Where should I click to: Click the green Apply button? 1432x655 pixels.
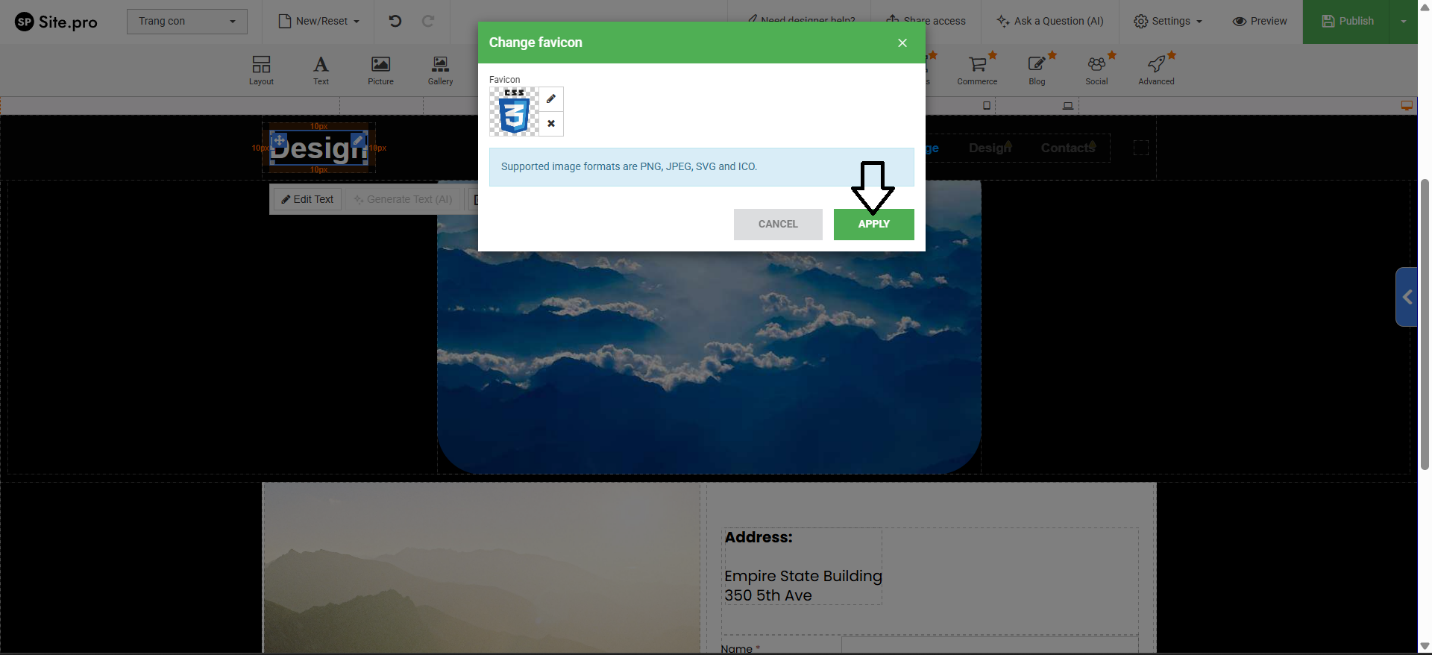click(873, 224)
